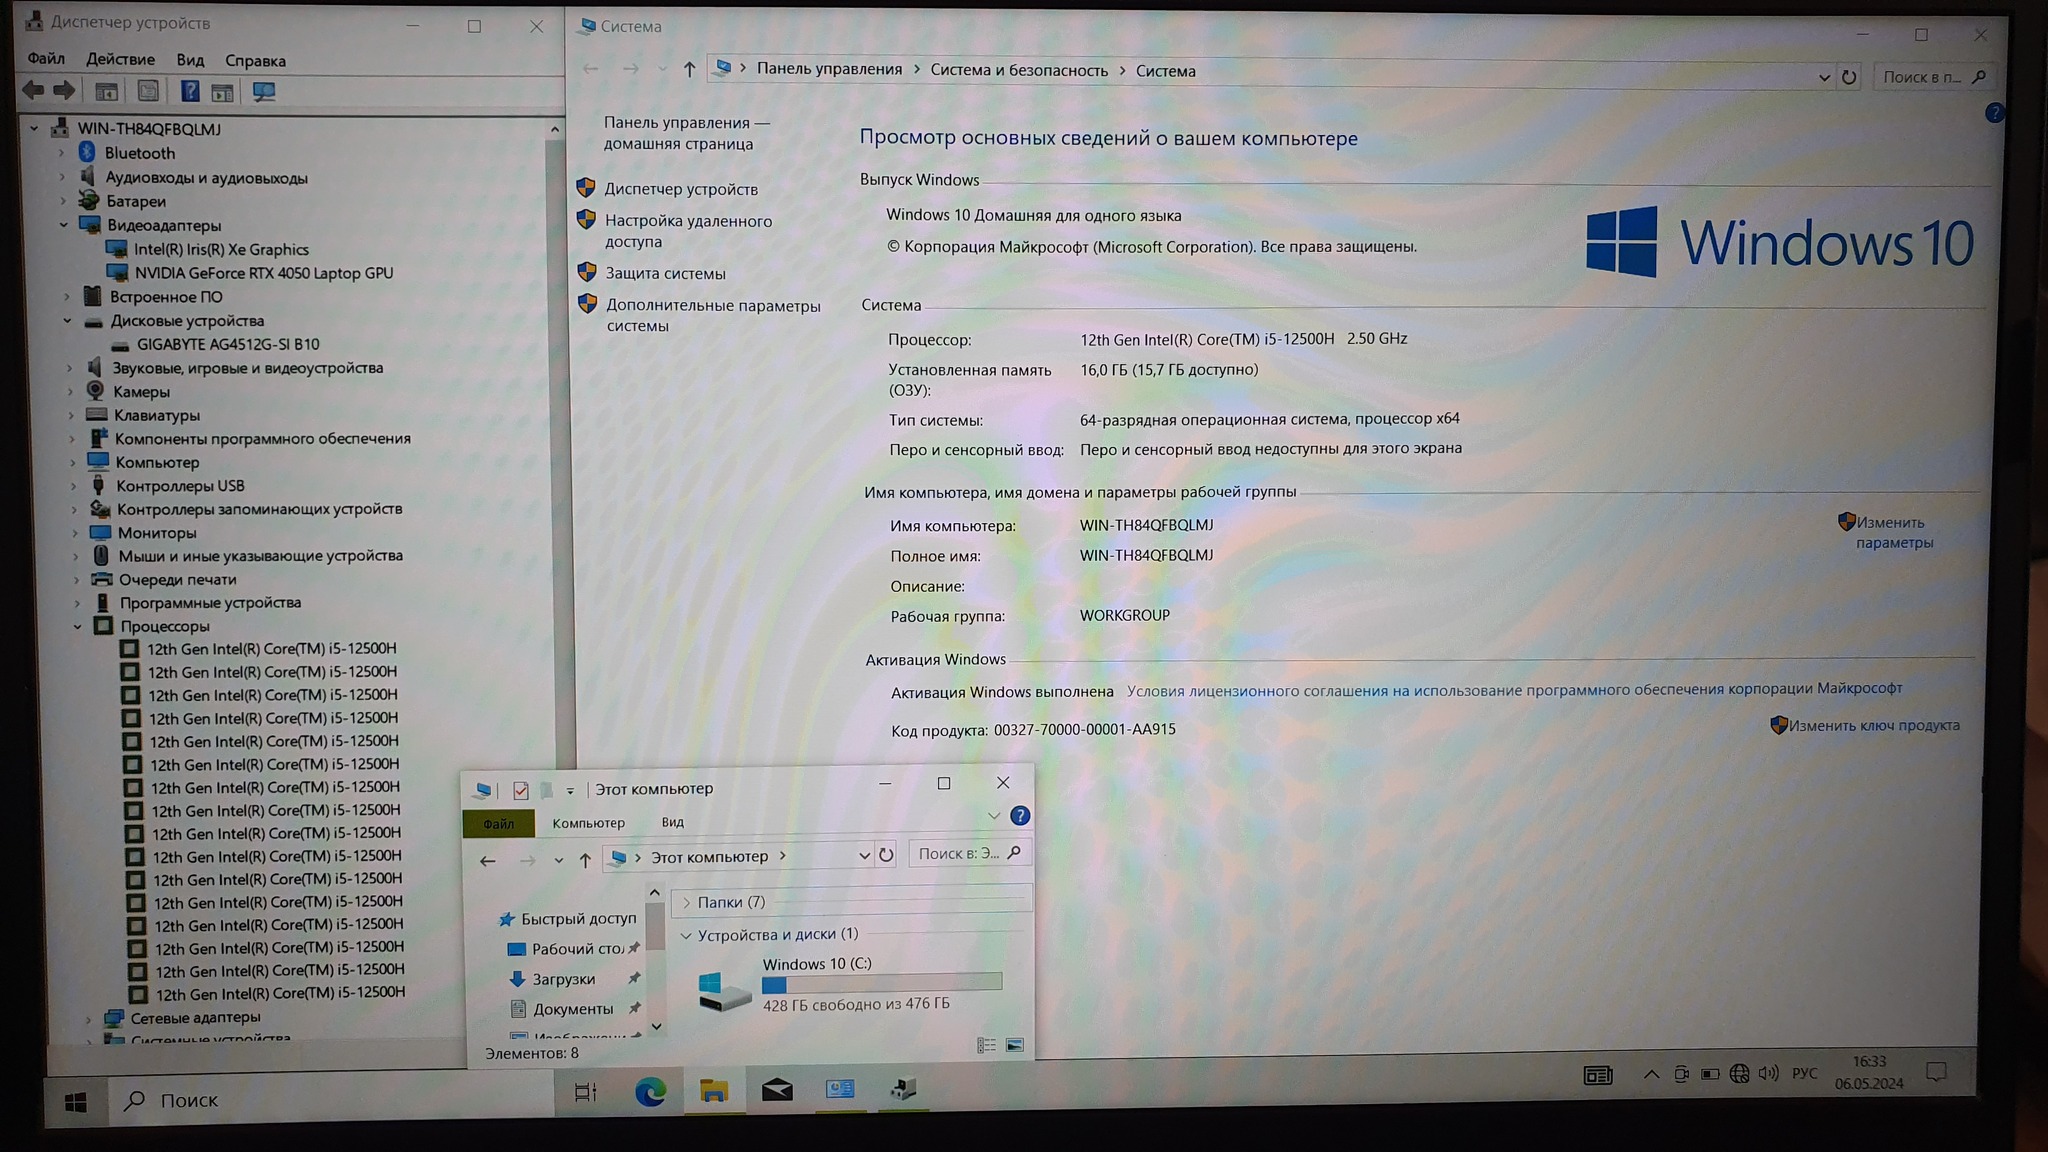
Task: Collapse the Процессоры tree node
Action: pos(78,626)
